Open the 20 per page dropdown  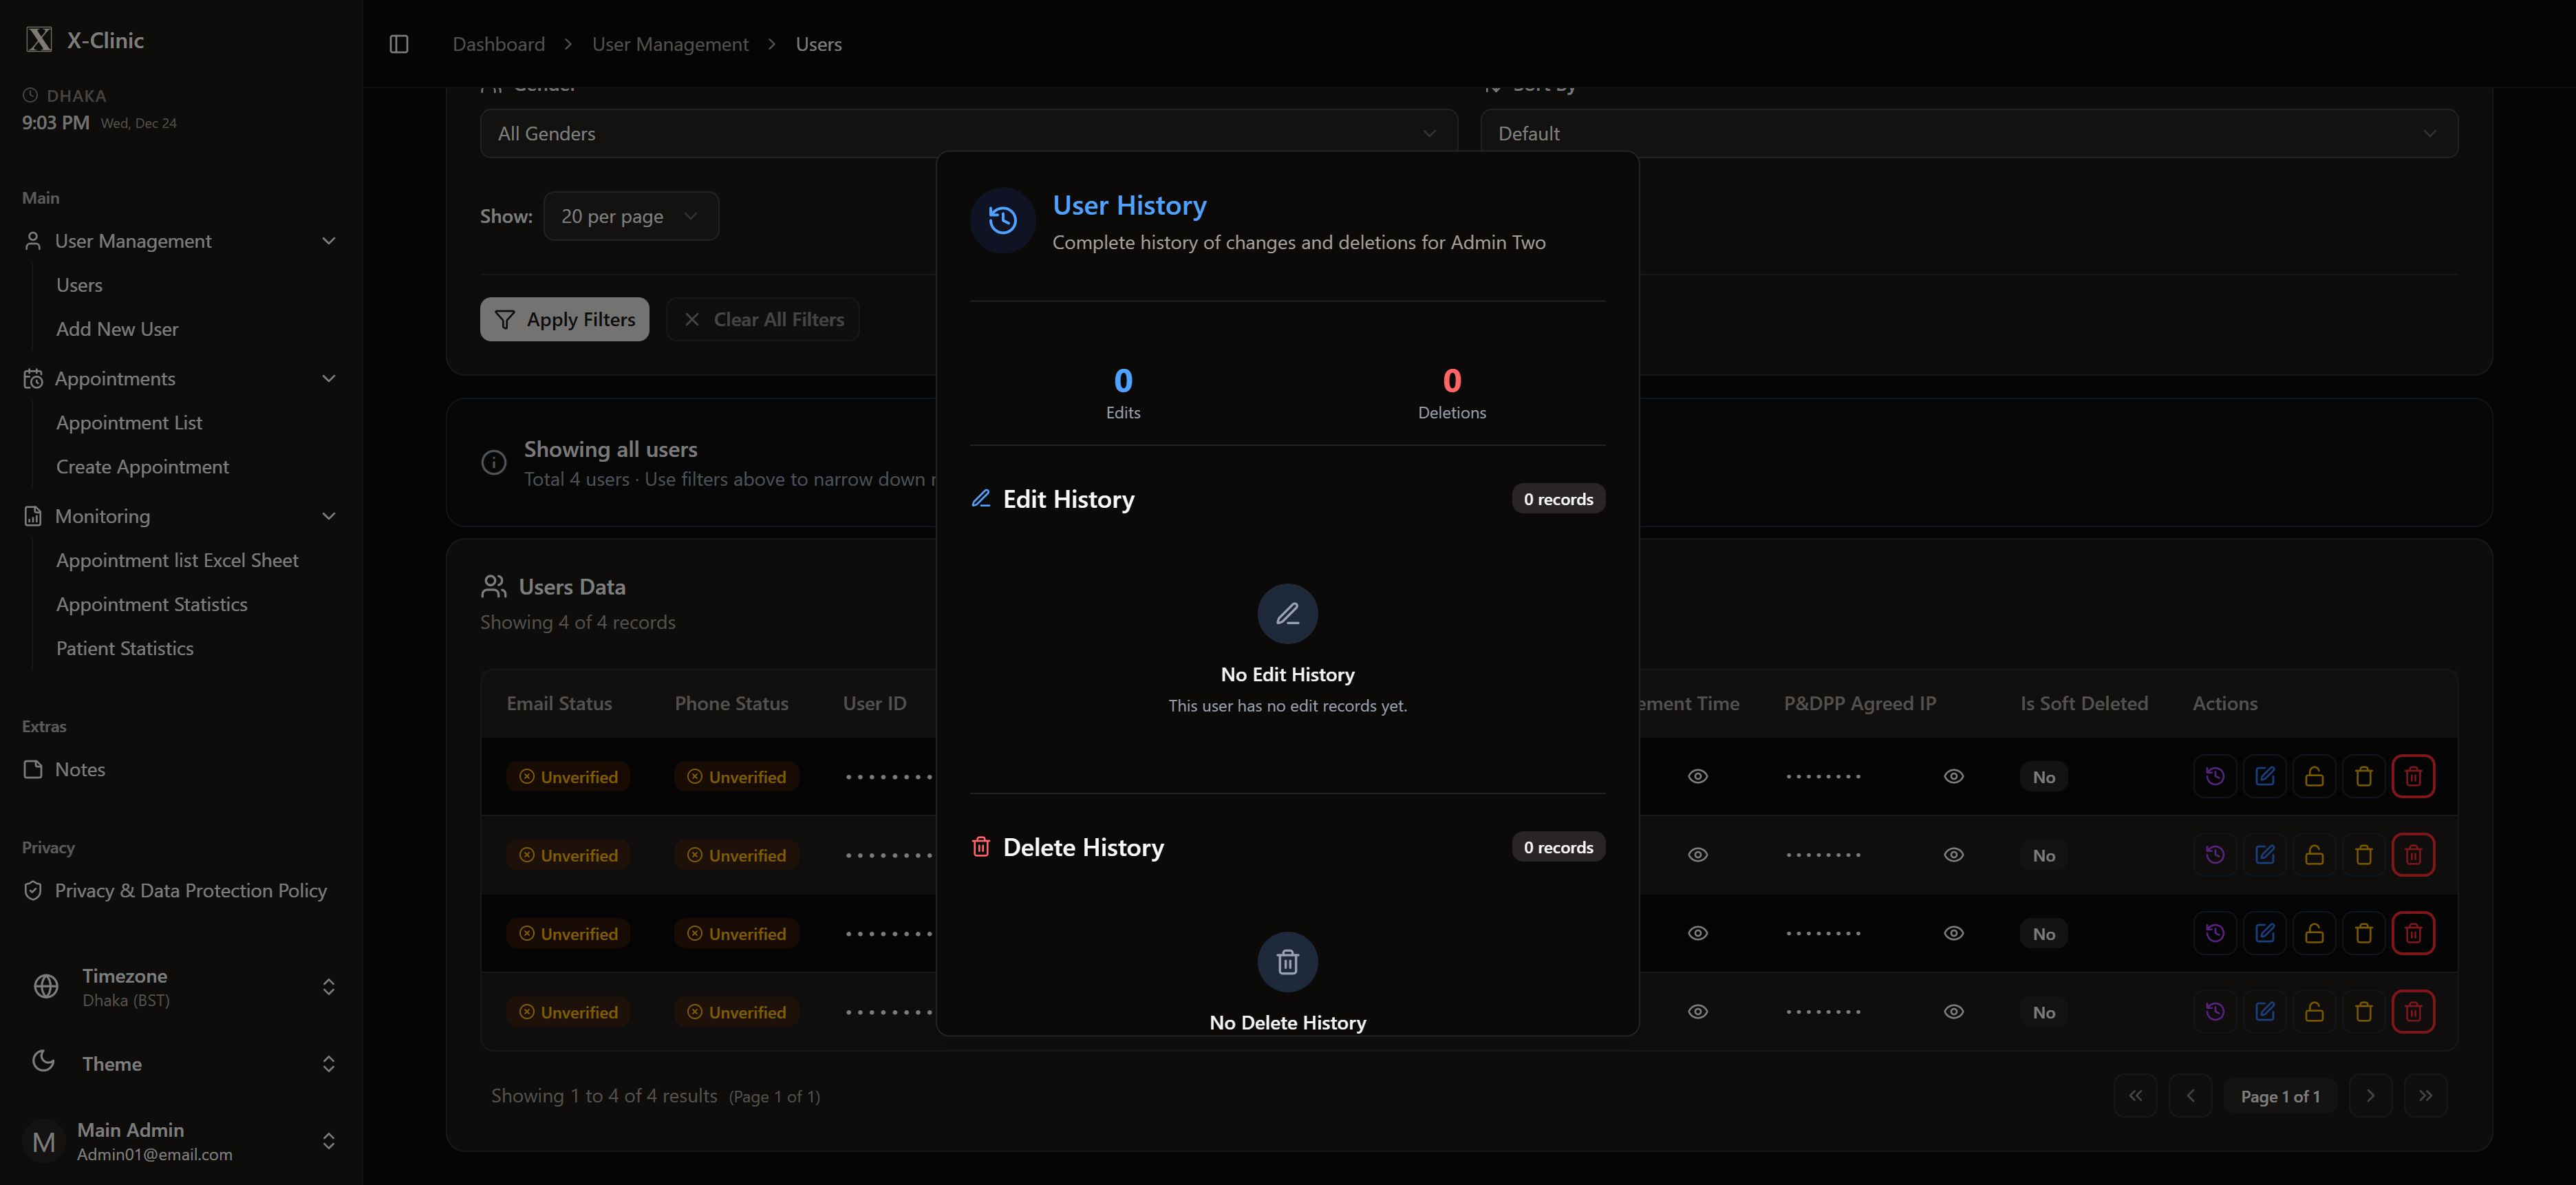click(630, 216)
